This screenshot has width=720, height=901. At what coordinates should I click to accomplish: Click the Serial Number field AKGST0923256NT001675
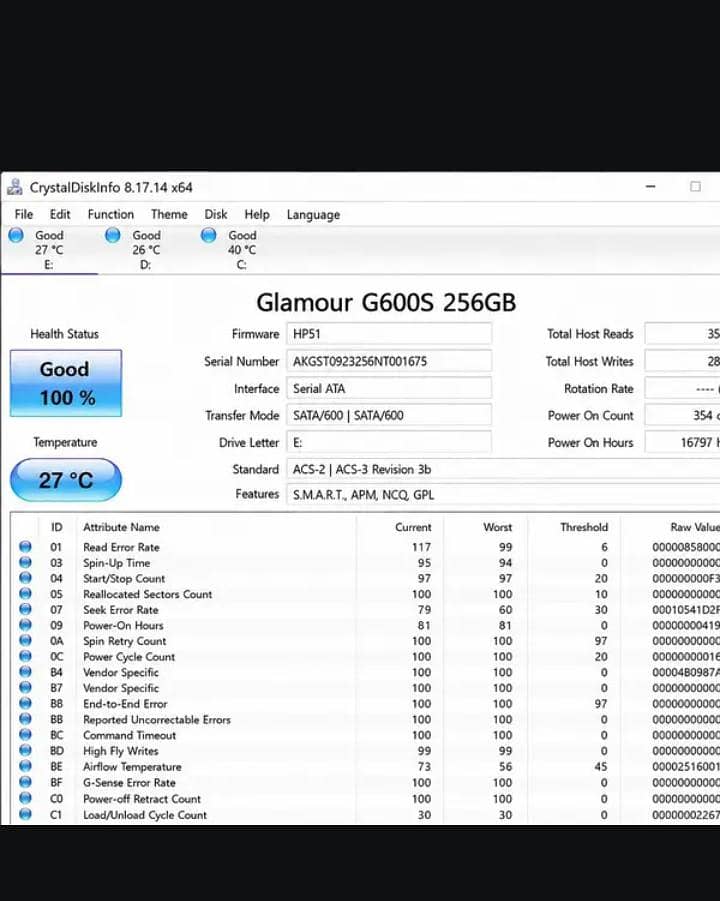click(x=389, y=361)
